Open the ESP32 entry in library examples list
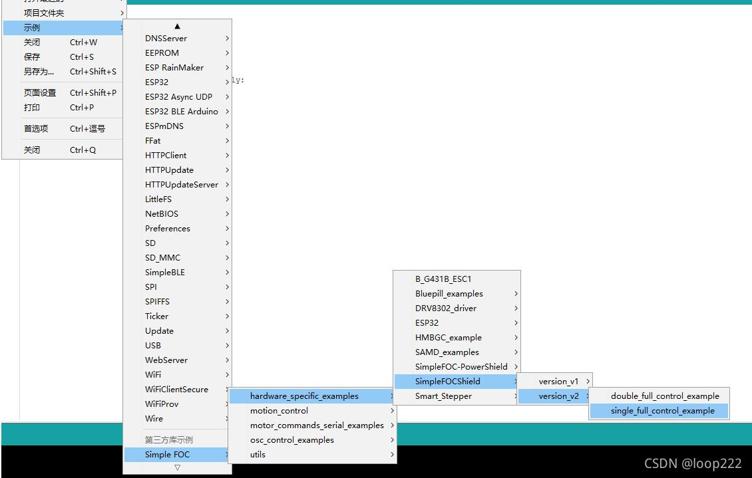The width and height of the screenshot is (752, 478). pos(177,82)
